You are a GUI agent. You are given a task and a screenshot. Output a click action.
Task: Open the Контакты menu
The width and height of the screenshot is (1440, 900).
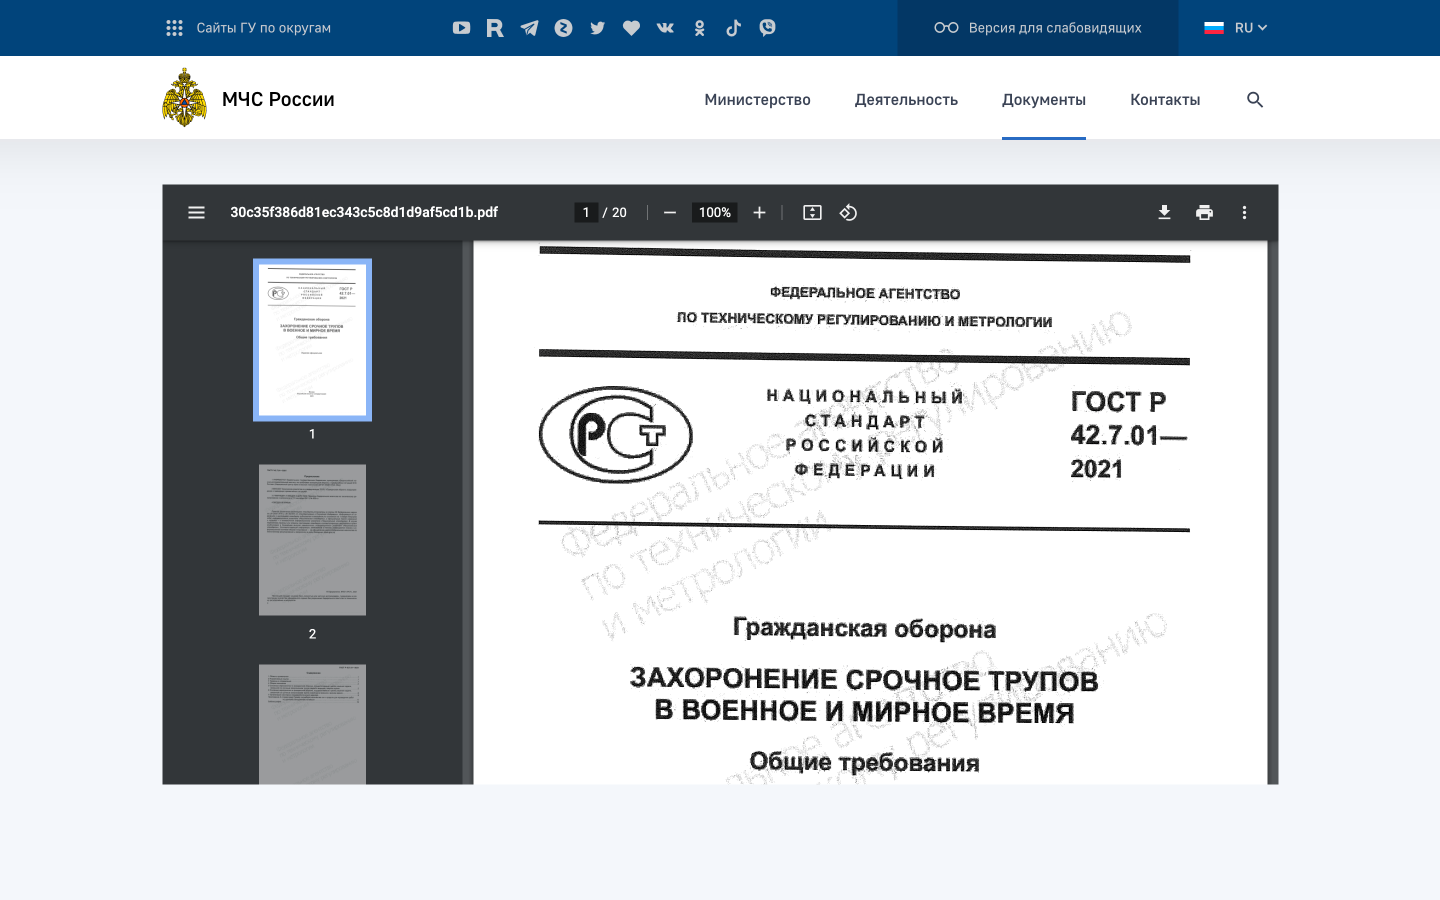coord(1165,99)
